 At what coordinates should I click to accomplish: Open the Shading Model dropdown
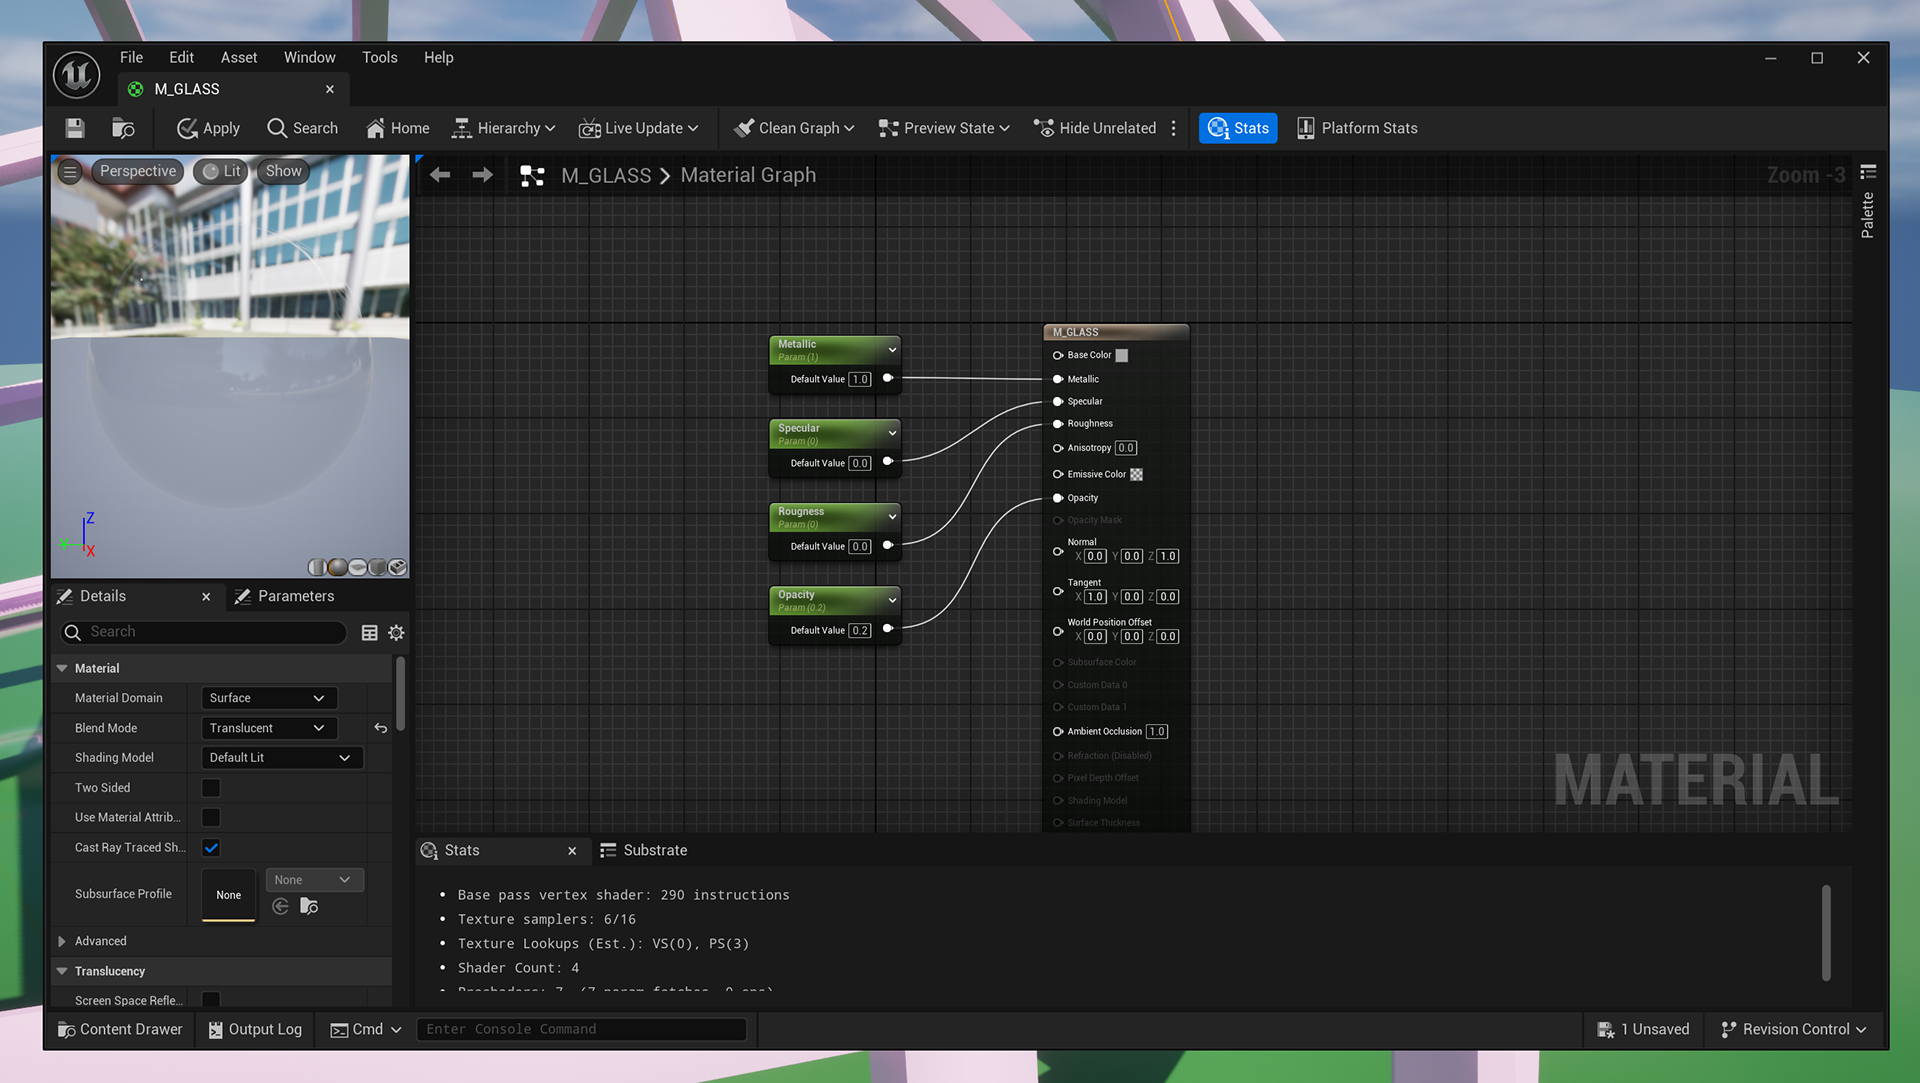tap(281, 758)
